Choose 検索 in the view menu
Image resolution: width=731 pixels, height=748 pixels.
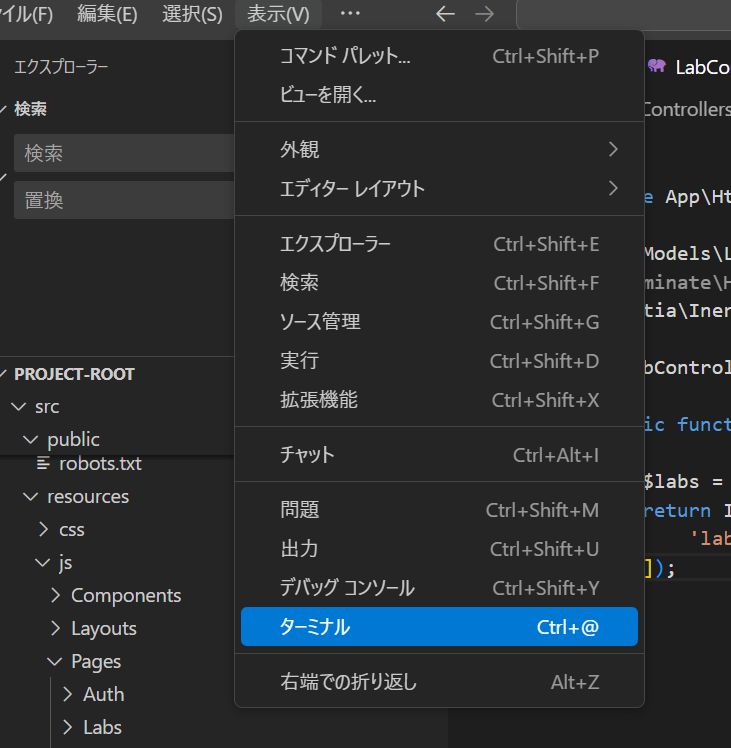[439, 283]
